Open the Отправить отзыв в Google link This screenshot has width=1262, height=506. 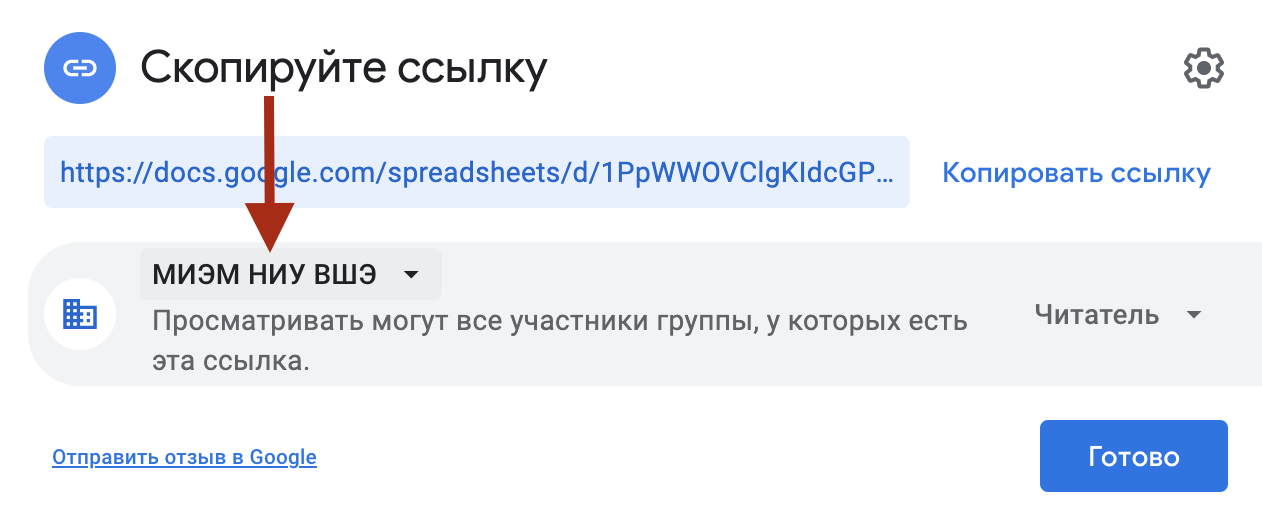coord(184,458)
